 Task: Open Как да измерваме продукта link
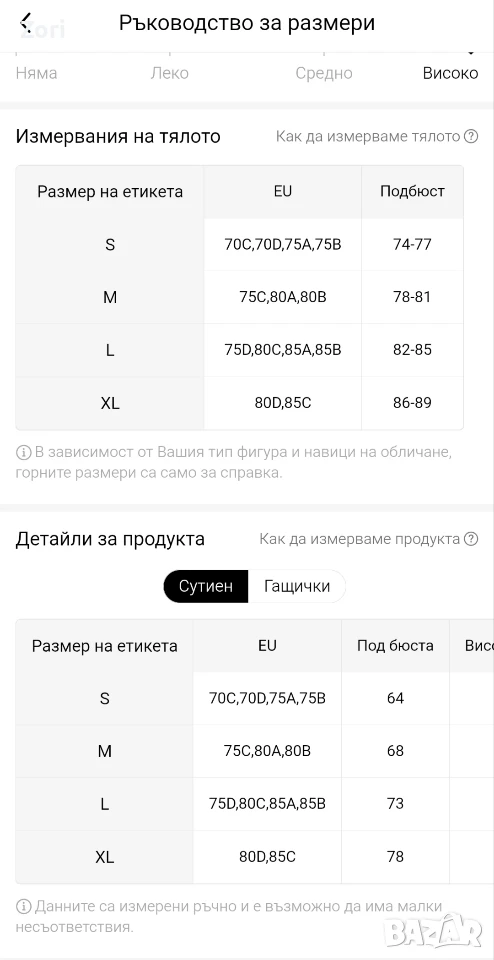click(359, 539)
